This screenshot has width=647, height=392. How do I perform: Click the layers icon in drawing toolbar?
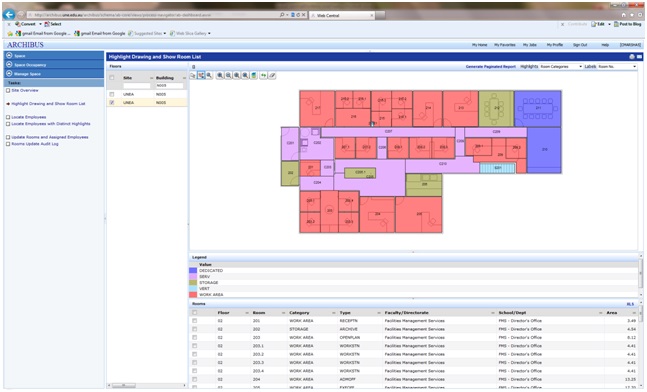coord(254,75)
